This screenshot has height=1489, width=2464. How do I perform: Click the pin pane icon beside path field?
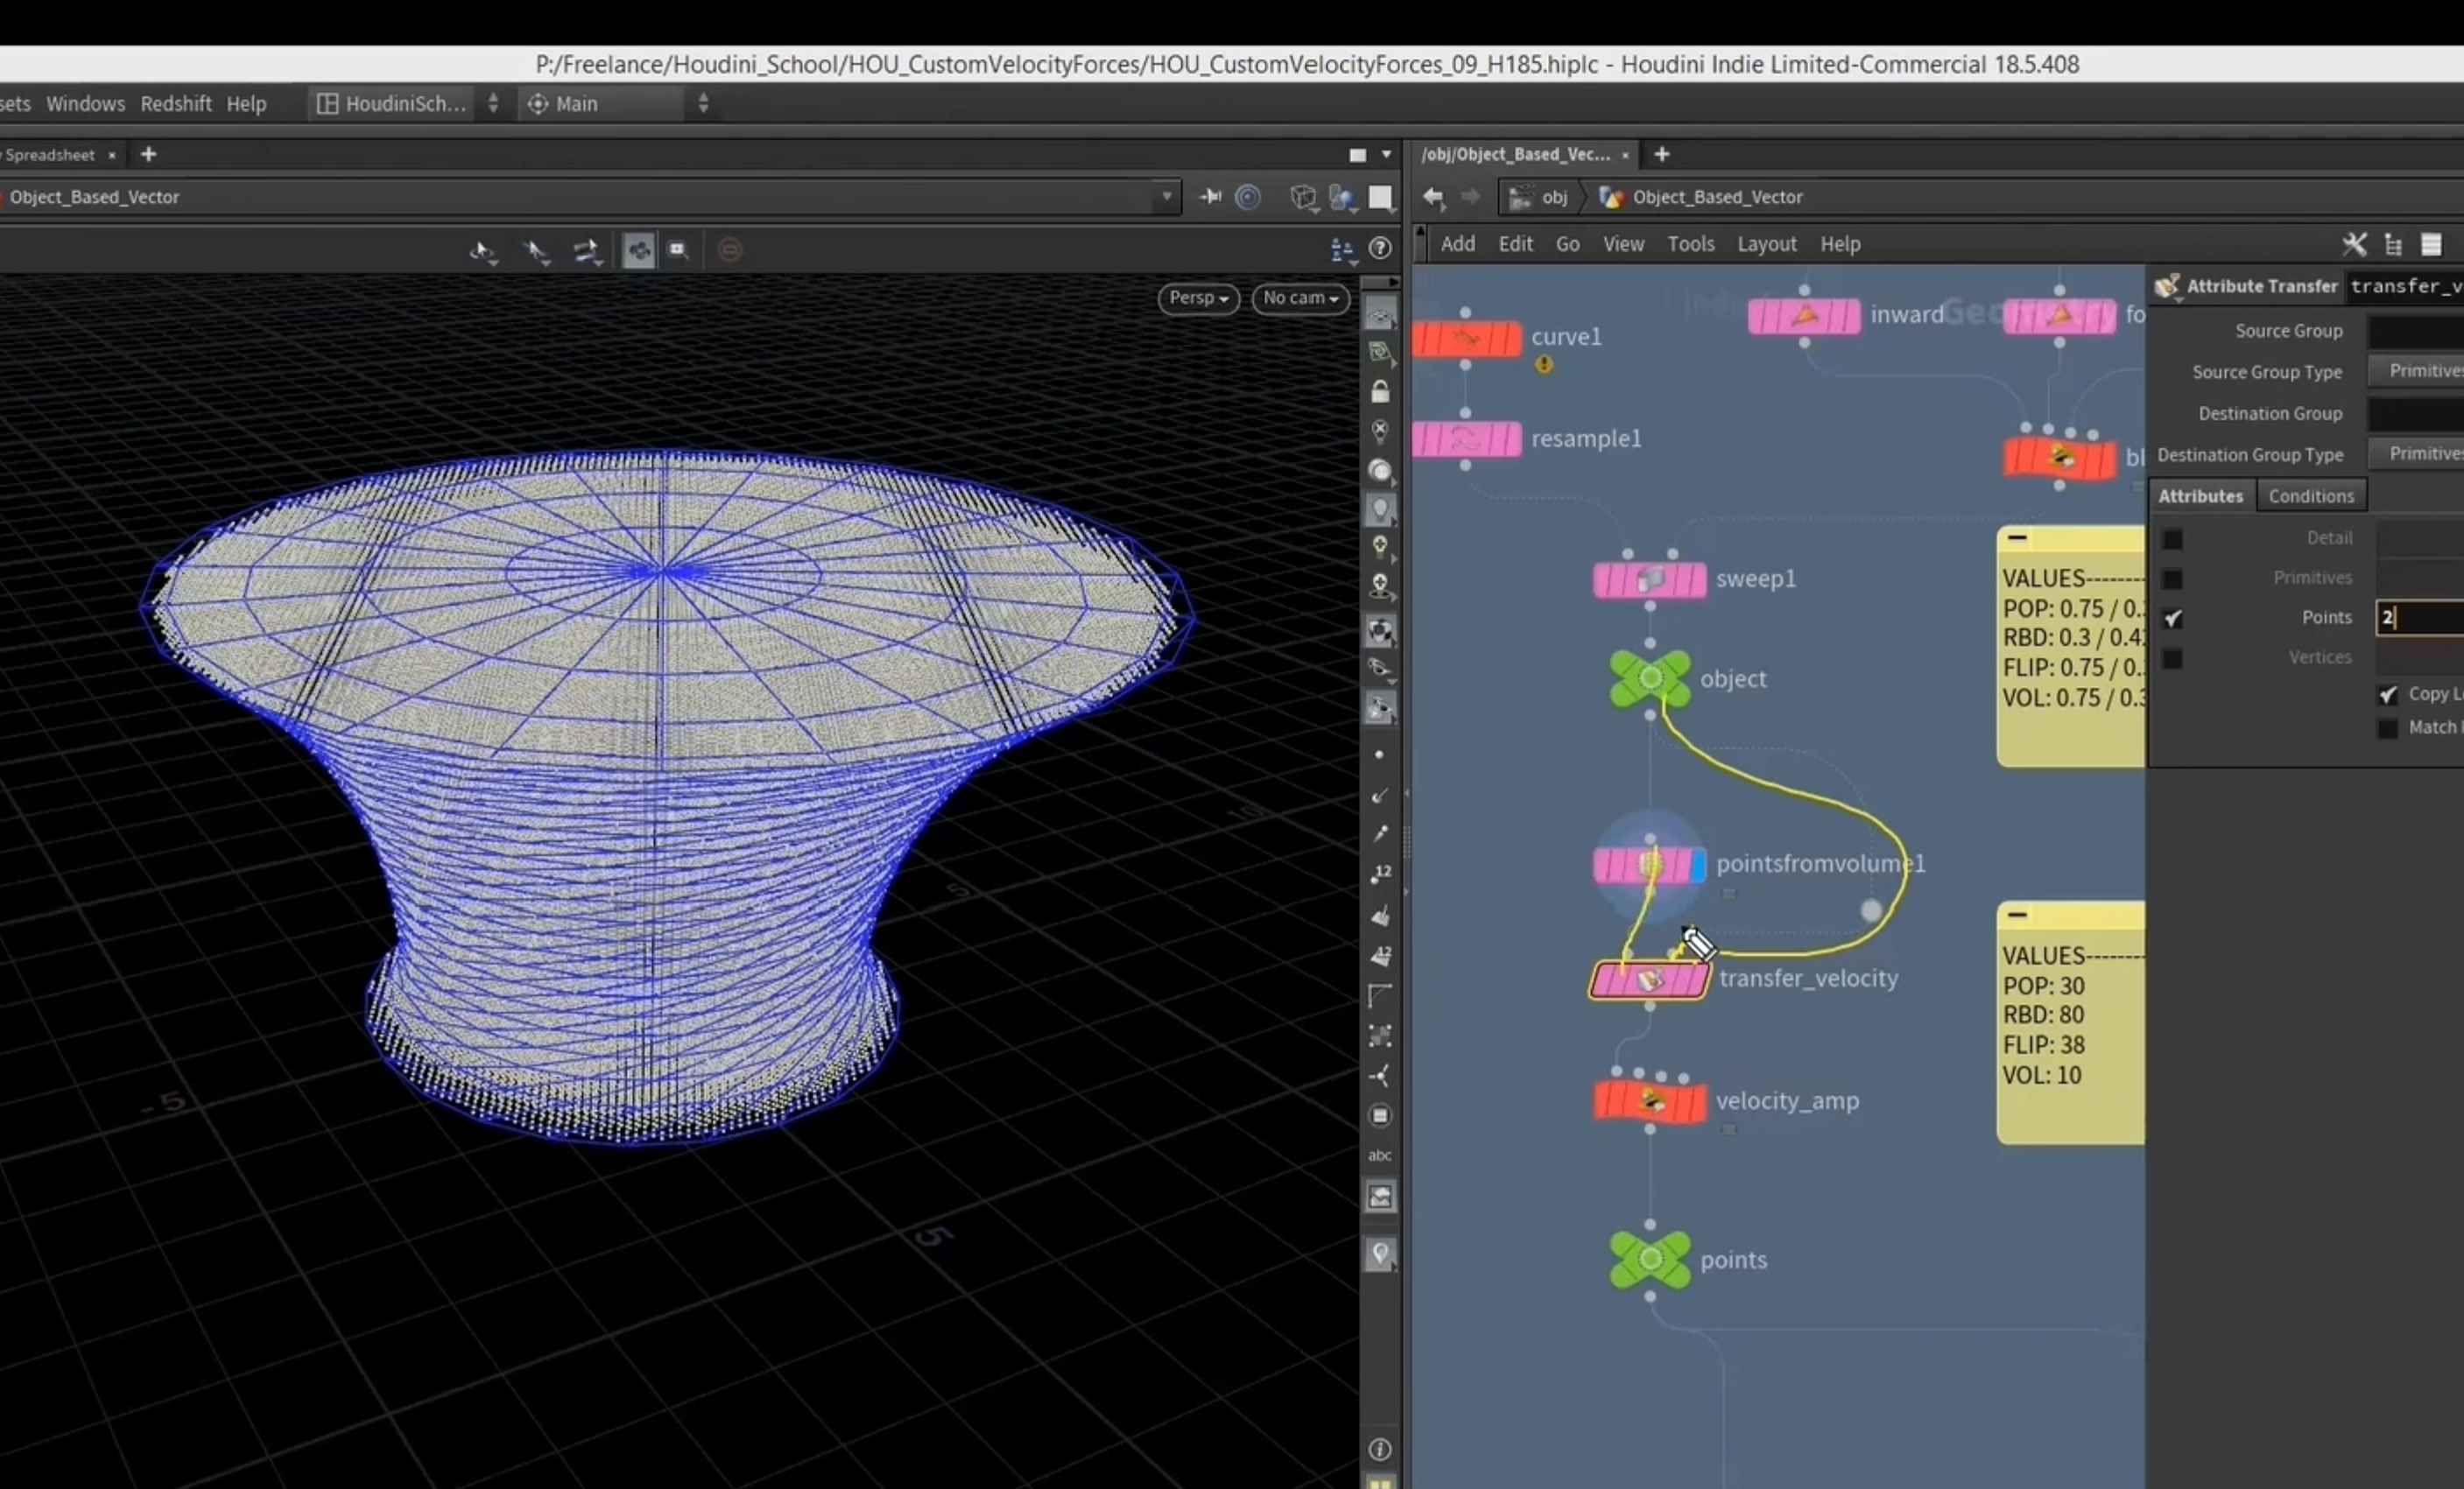click(1210, 197)
